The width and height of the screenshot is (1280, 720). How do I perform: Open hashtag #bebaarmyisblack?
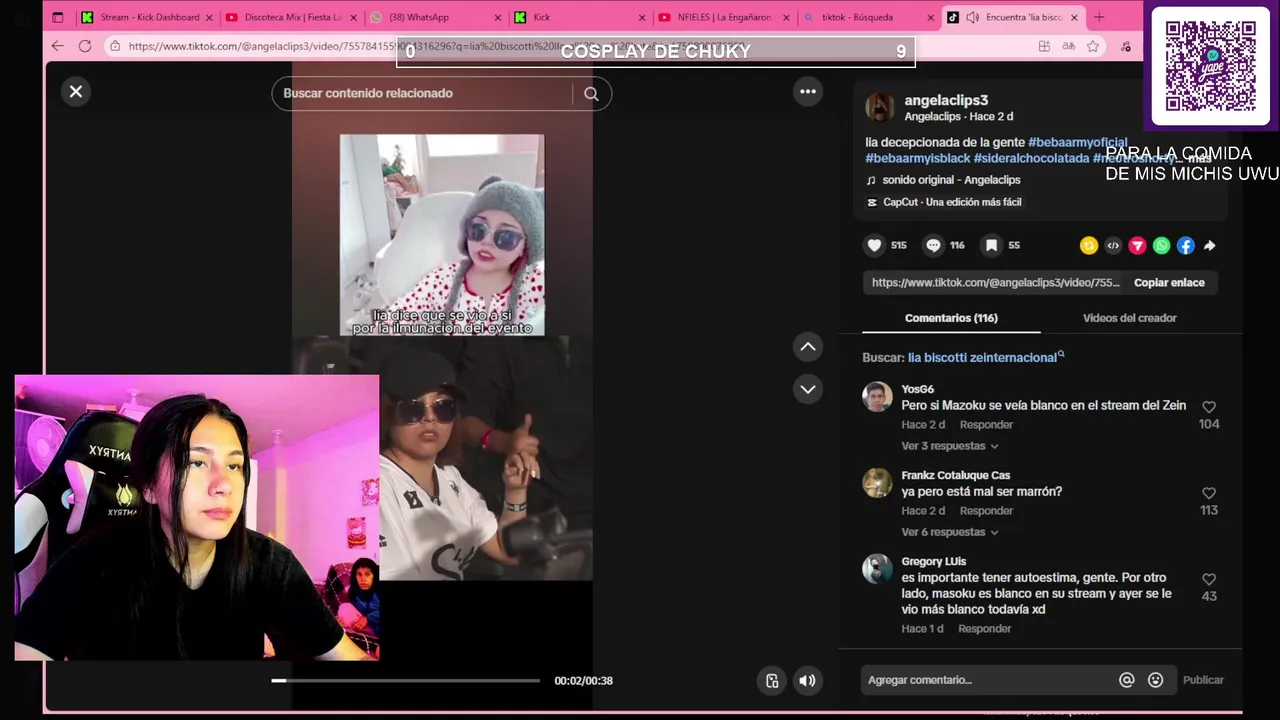tap(918, 158)
